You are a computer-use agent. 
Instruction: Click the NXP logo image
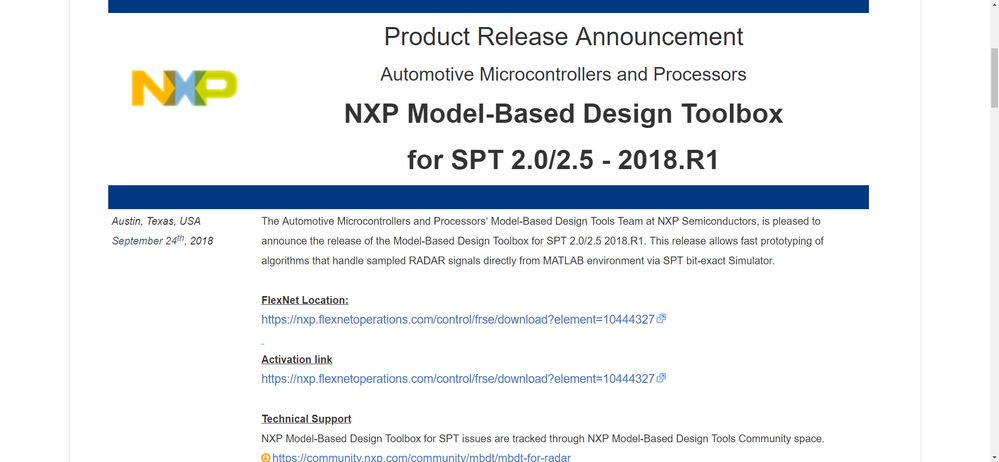point(184,88)
